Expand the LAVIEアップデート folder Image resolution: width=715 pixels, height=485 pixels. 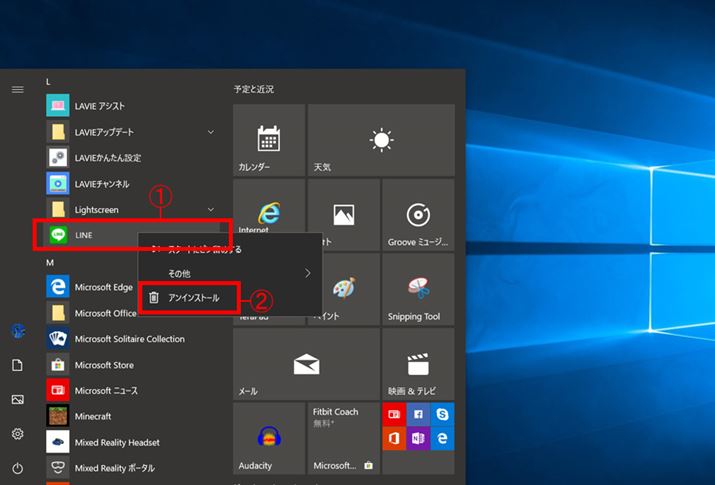coord(210,132)
